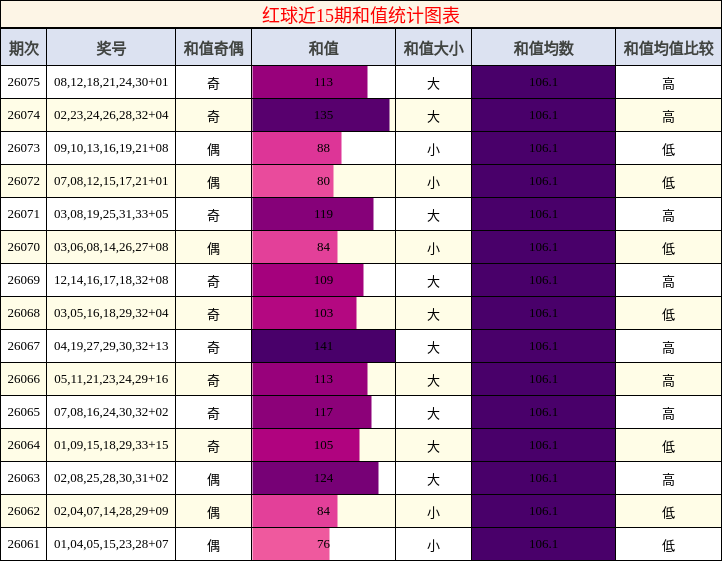722x561 pixels.
Task: Click the sum bar showing 88
Action: (297, 148)
